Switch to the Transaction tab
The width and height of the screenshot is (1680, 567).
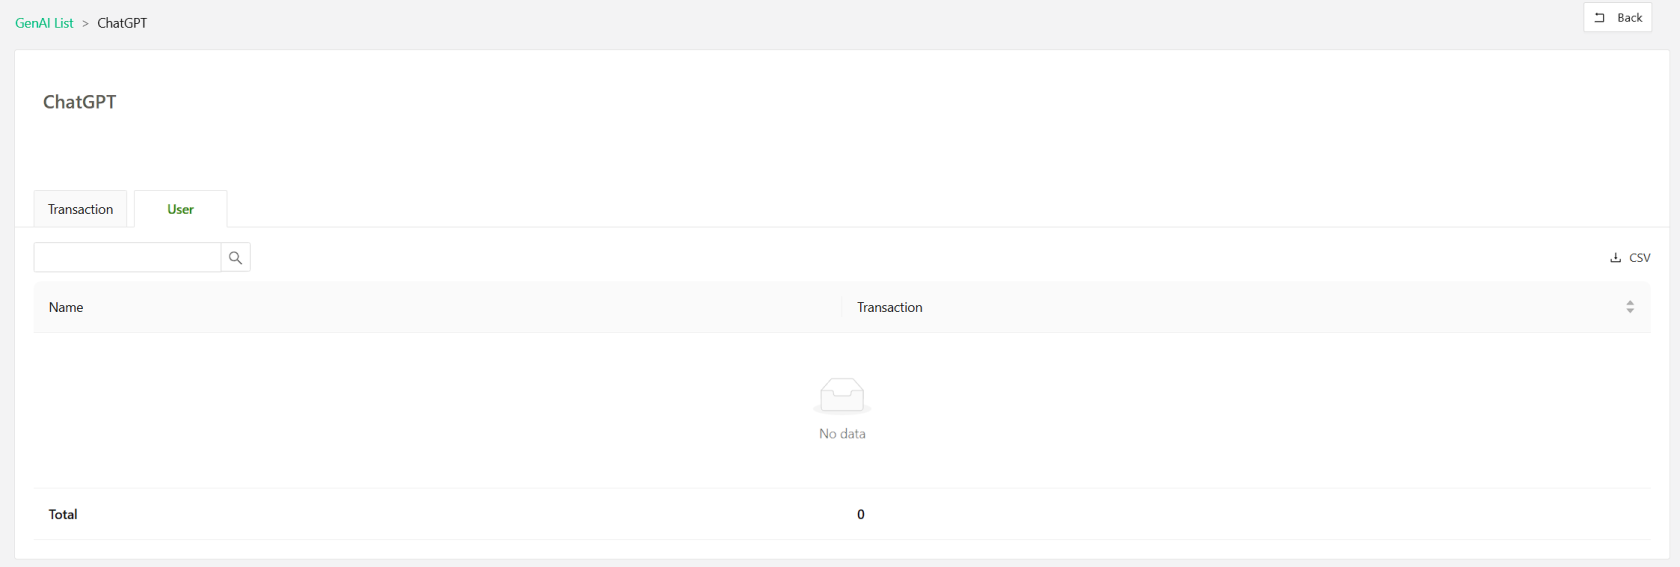pyautogui.click(x=80, y=209)
